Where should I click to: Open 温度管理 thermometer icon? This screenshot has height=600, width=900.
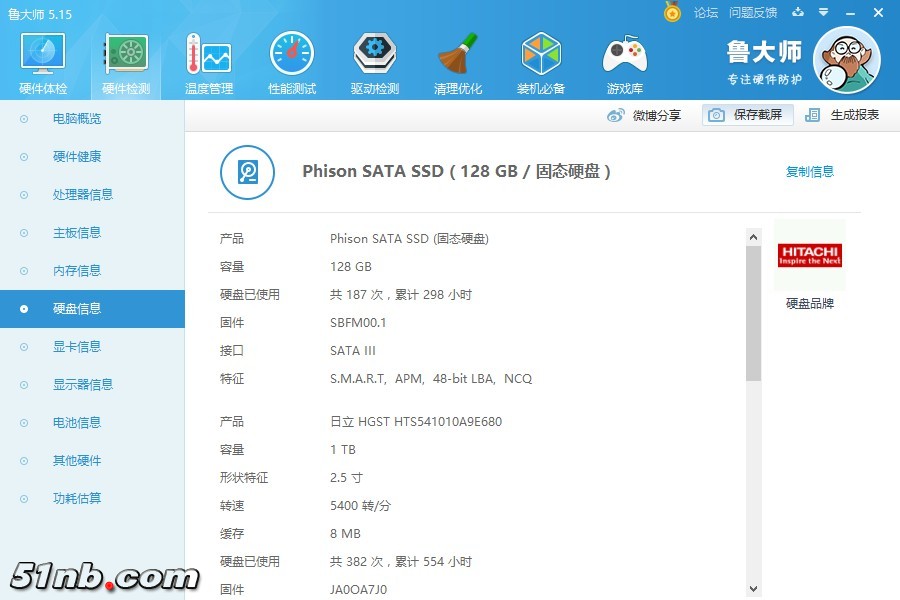[x=208, y=62]
